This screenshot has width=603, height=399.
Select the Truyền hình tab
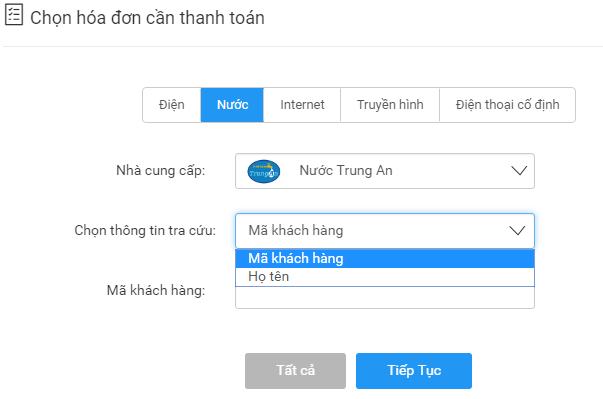390,105
